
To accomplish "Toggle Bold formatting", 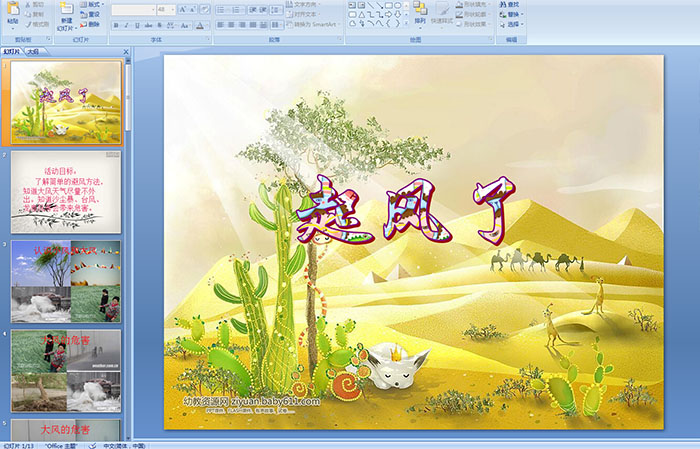I will (116, 25).
